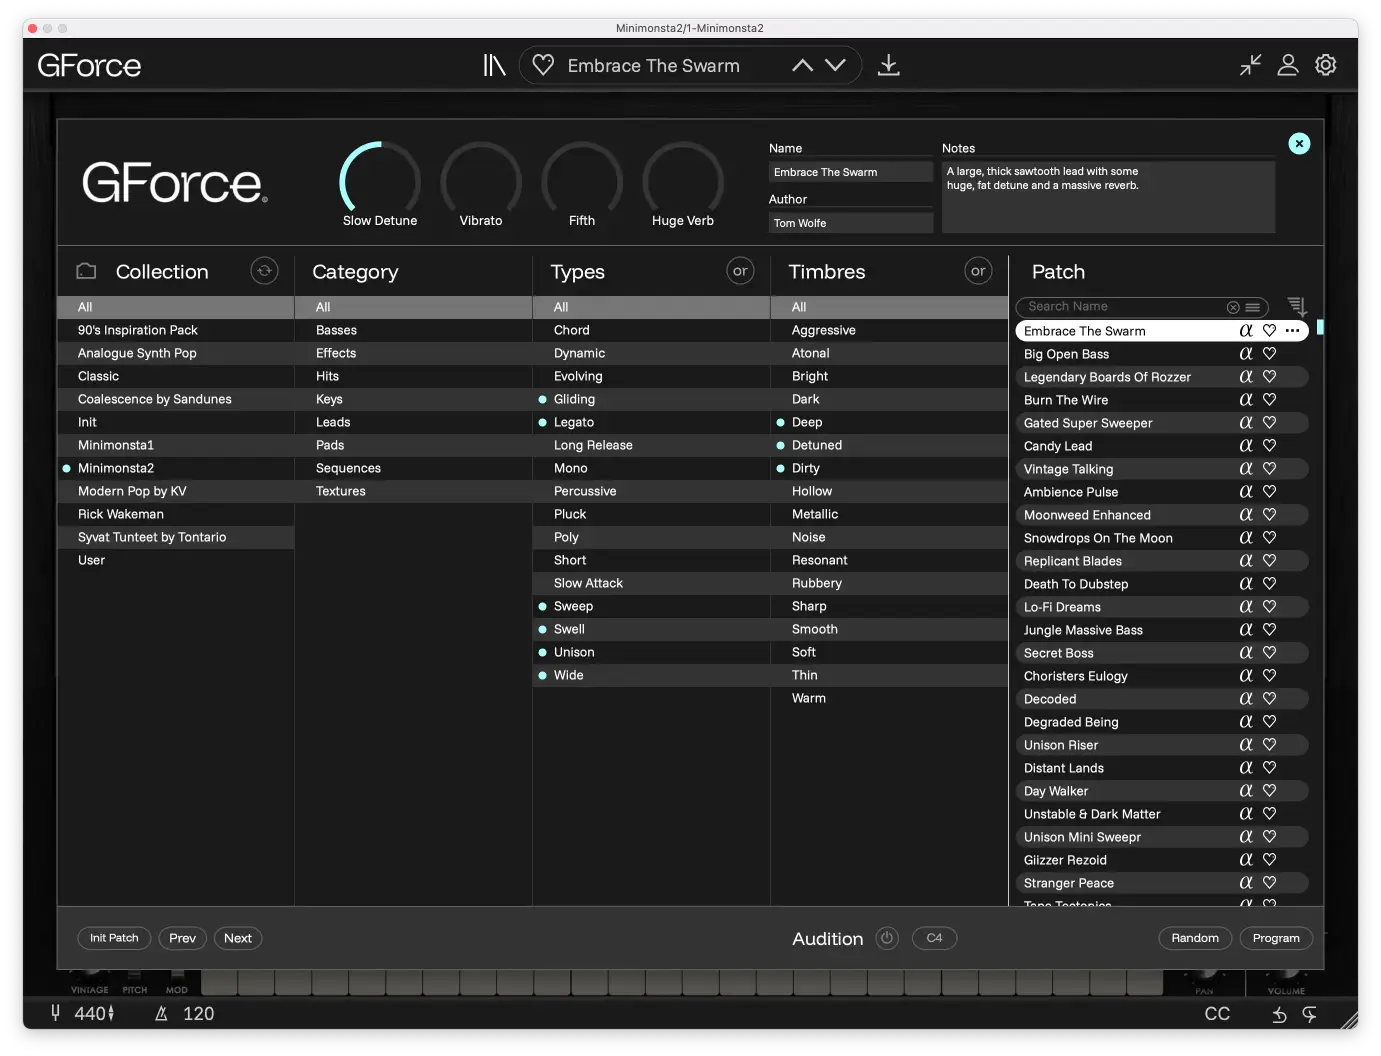Open the patch library browser icon
The width and height of the screenshot is (1381, 1056).
[x=494, y=66]
